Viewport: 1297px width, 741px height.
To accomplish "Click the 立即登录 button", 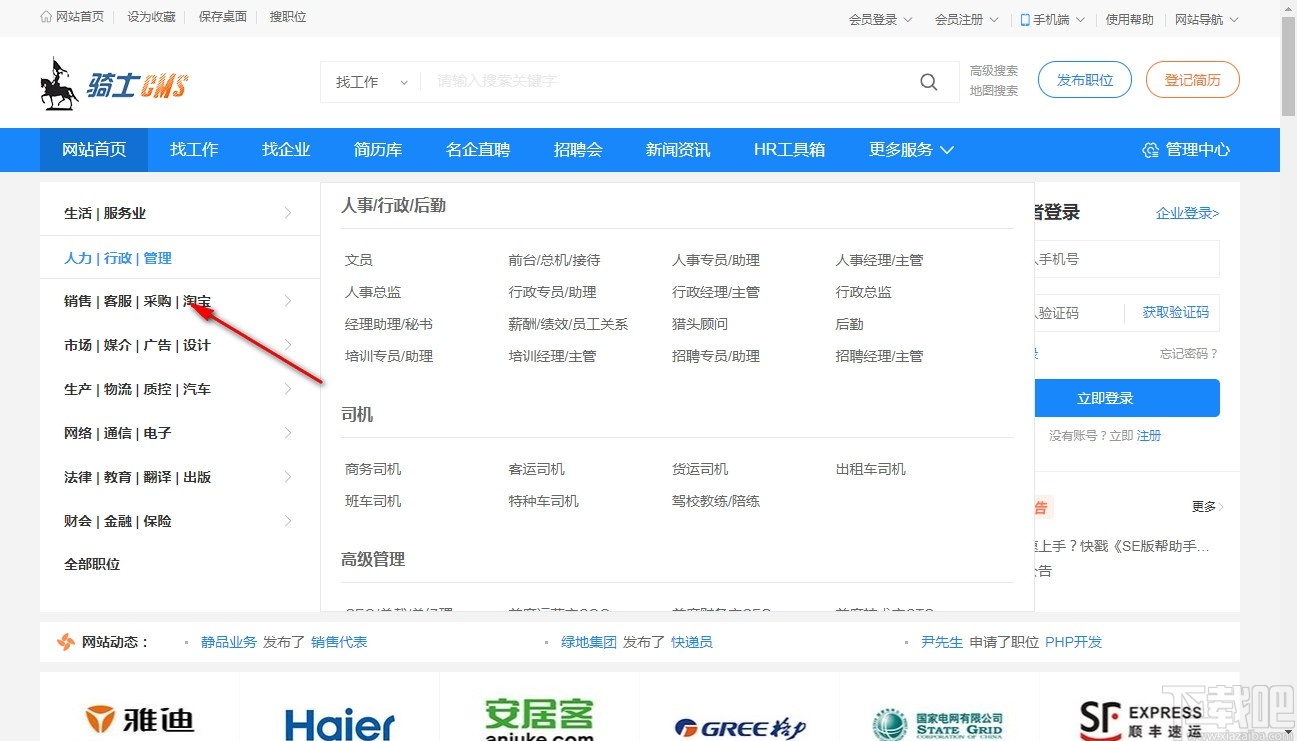I will click(x=1126, y=398).
